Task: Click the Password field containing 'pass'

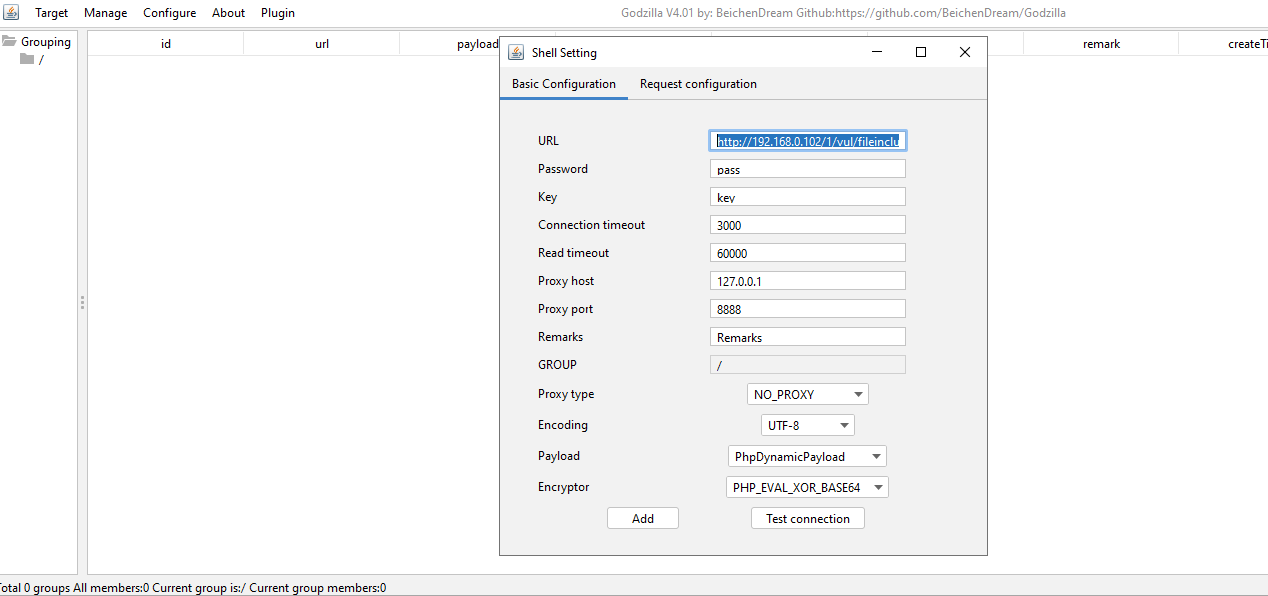Action: tap(808, 169)
